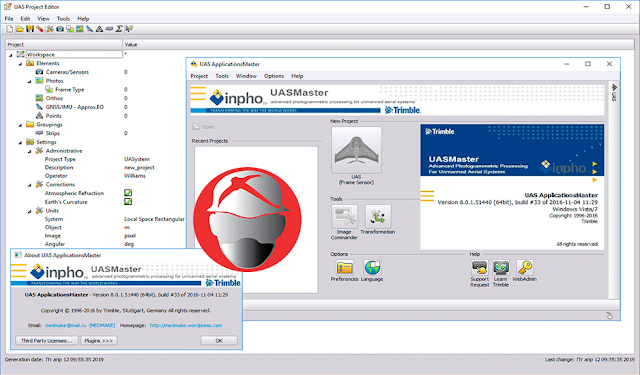Open Tools menu in ApplicationsMaster

pyautogui.click(x=222, y=76)
